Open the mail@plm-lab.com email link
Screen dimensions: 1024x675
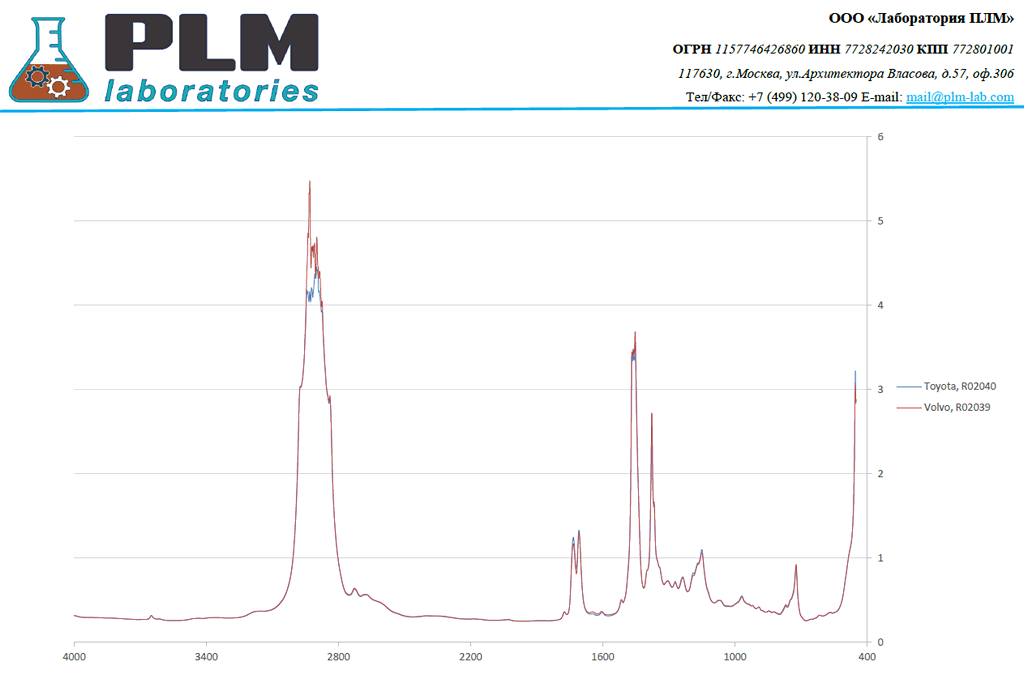pos(960,97)
